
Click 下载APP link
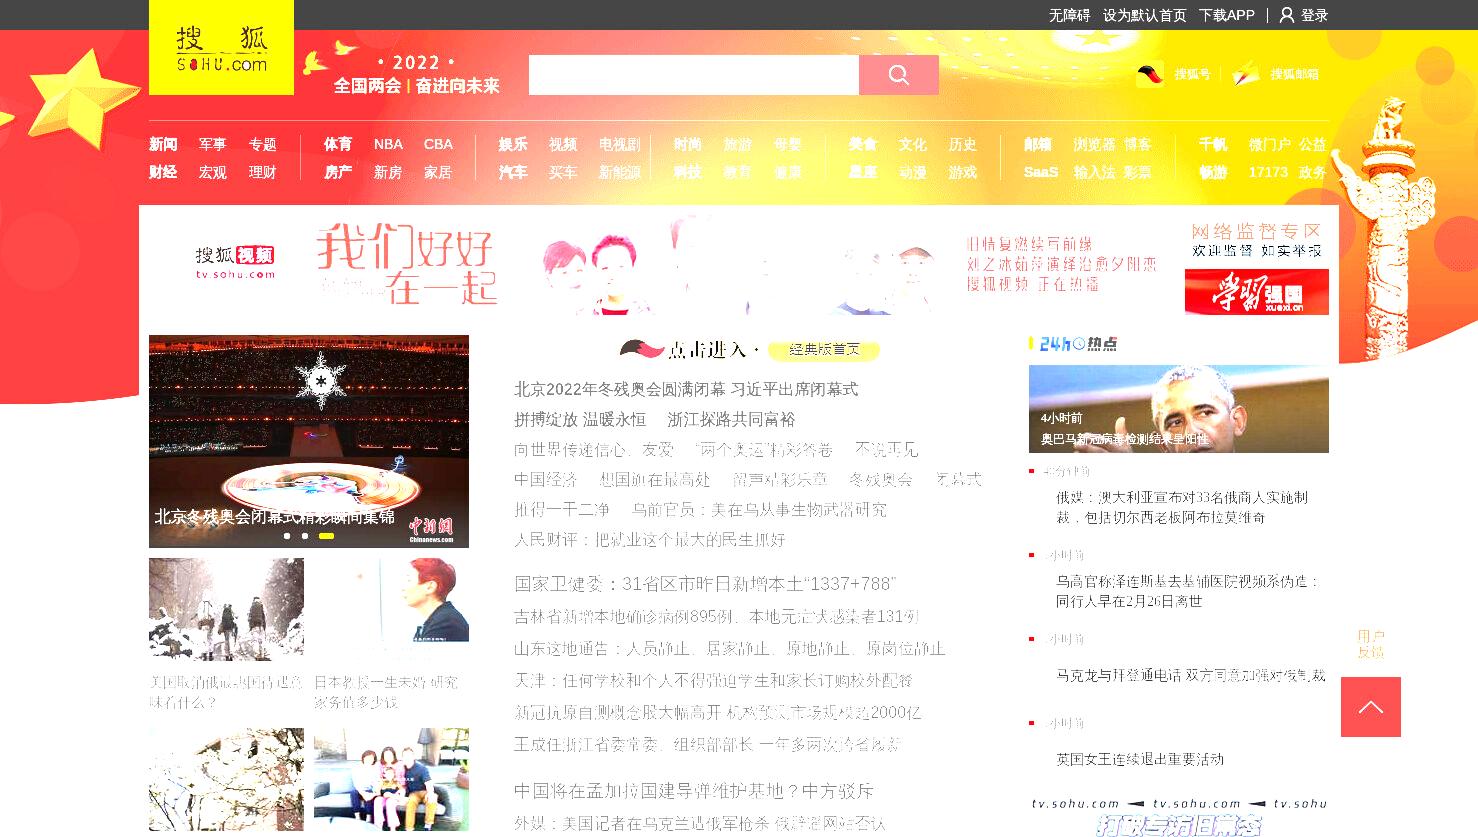click(x=1226, y=15)
